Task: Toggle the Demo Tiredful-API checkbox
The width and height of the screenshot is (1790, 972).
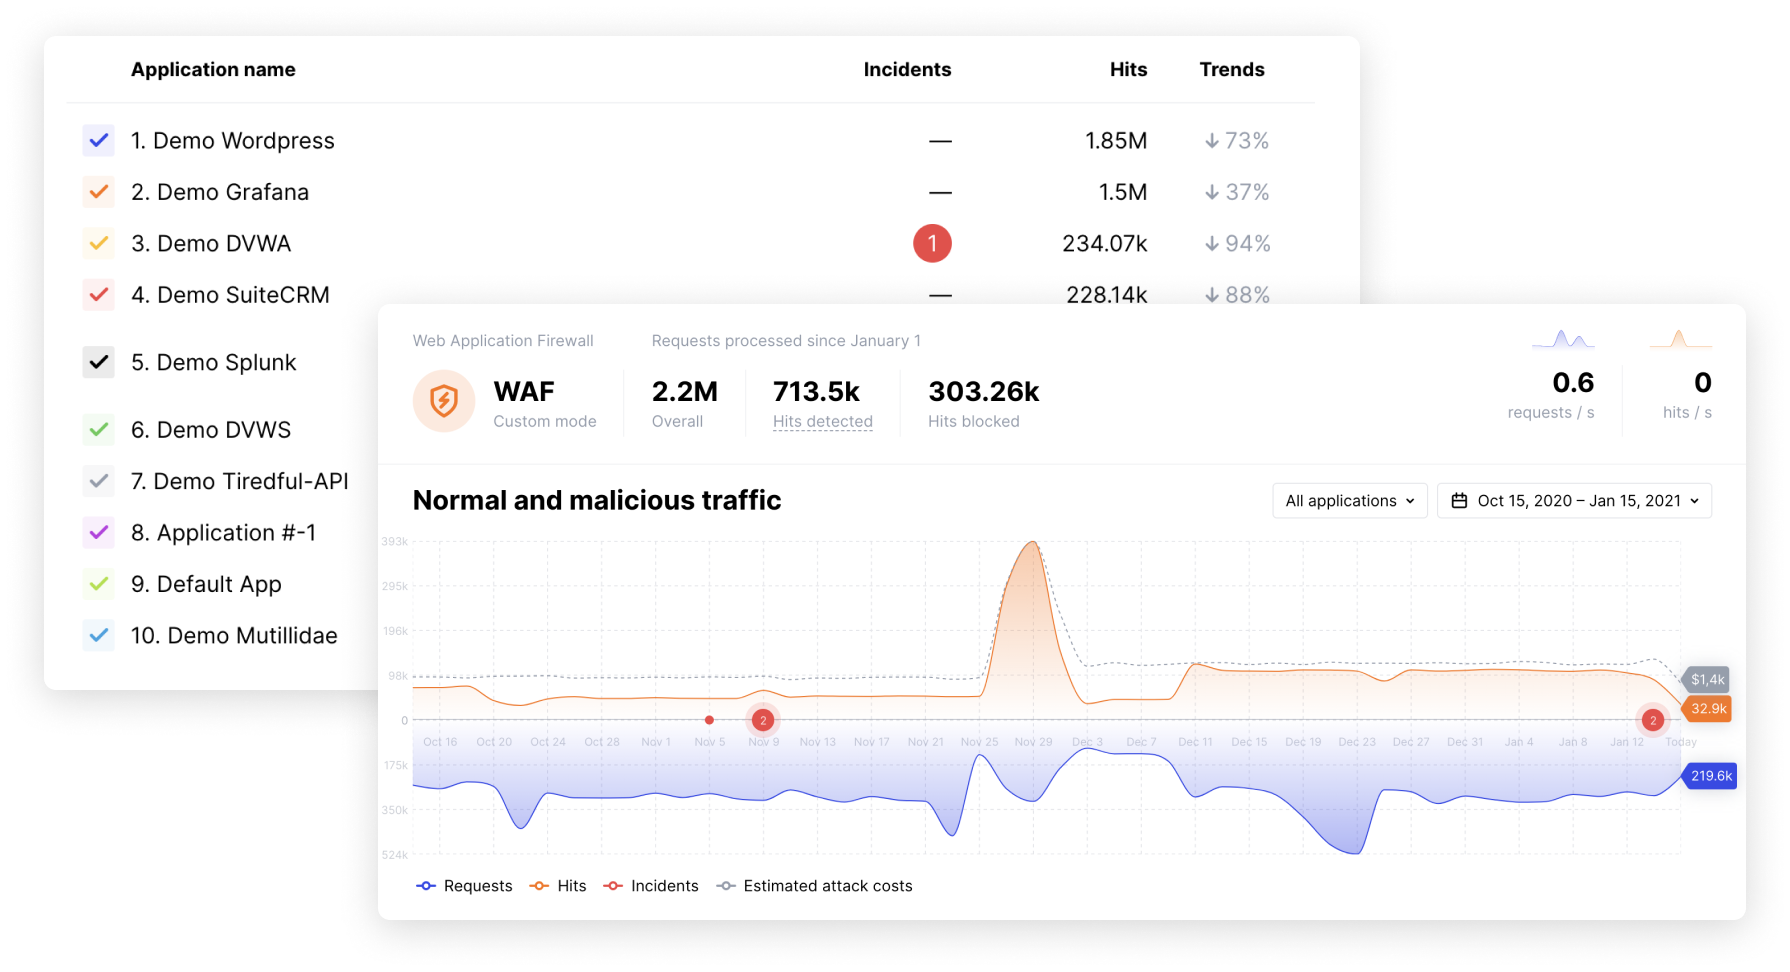Action: [99, 481]
